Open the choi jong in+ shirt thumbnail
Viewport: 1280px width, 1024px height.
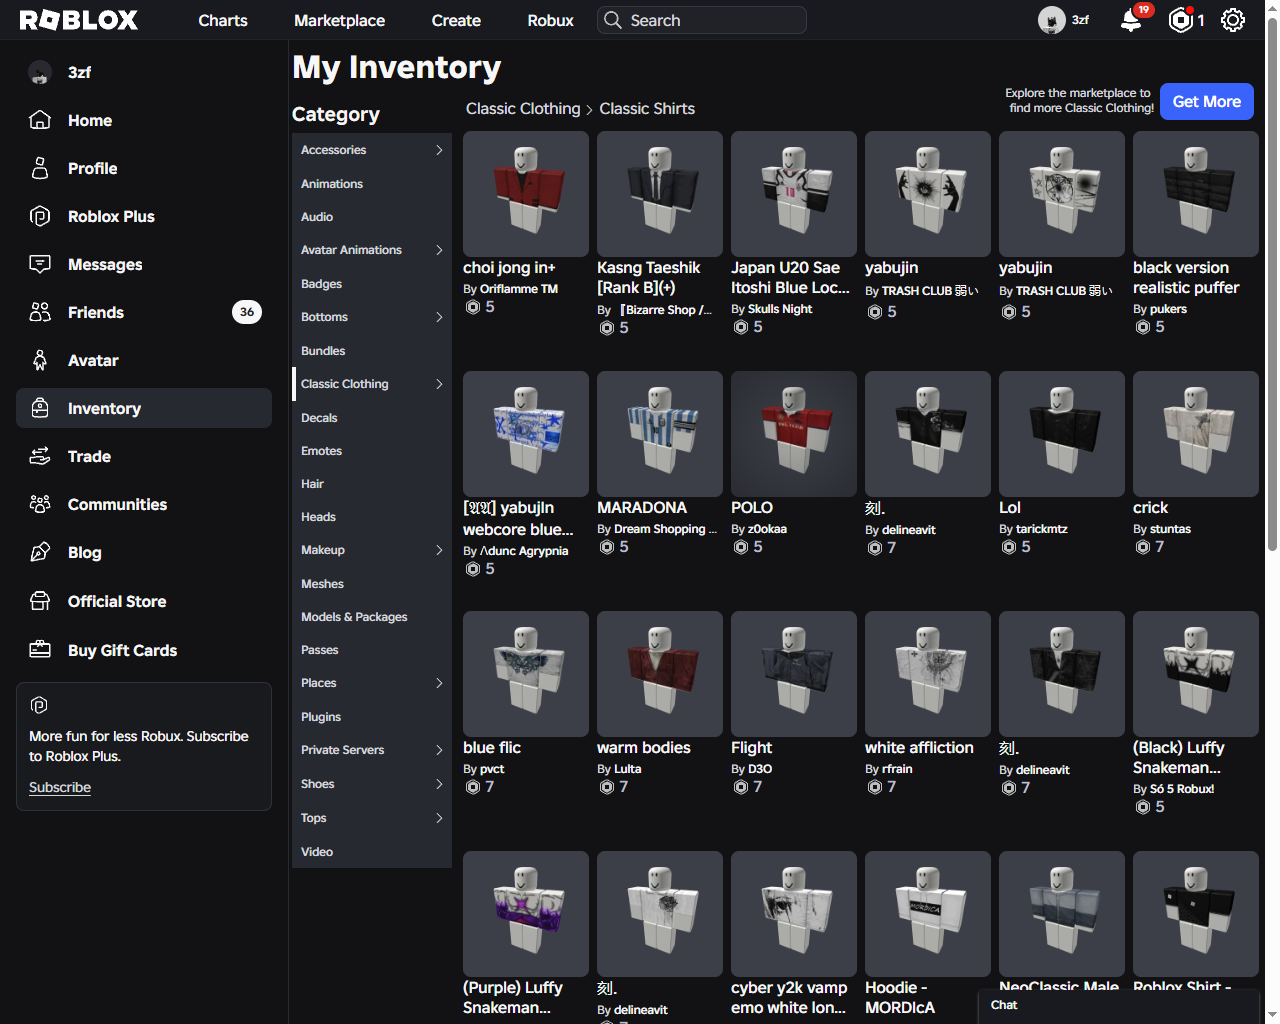point(526,194)
